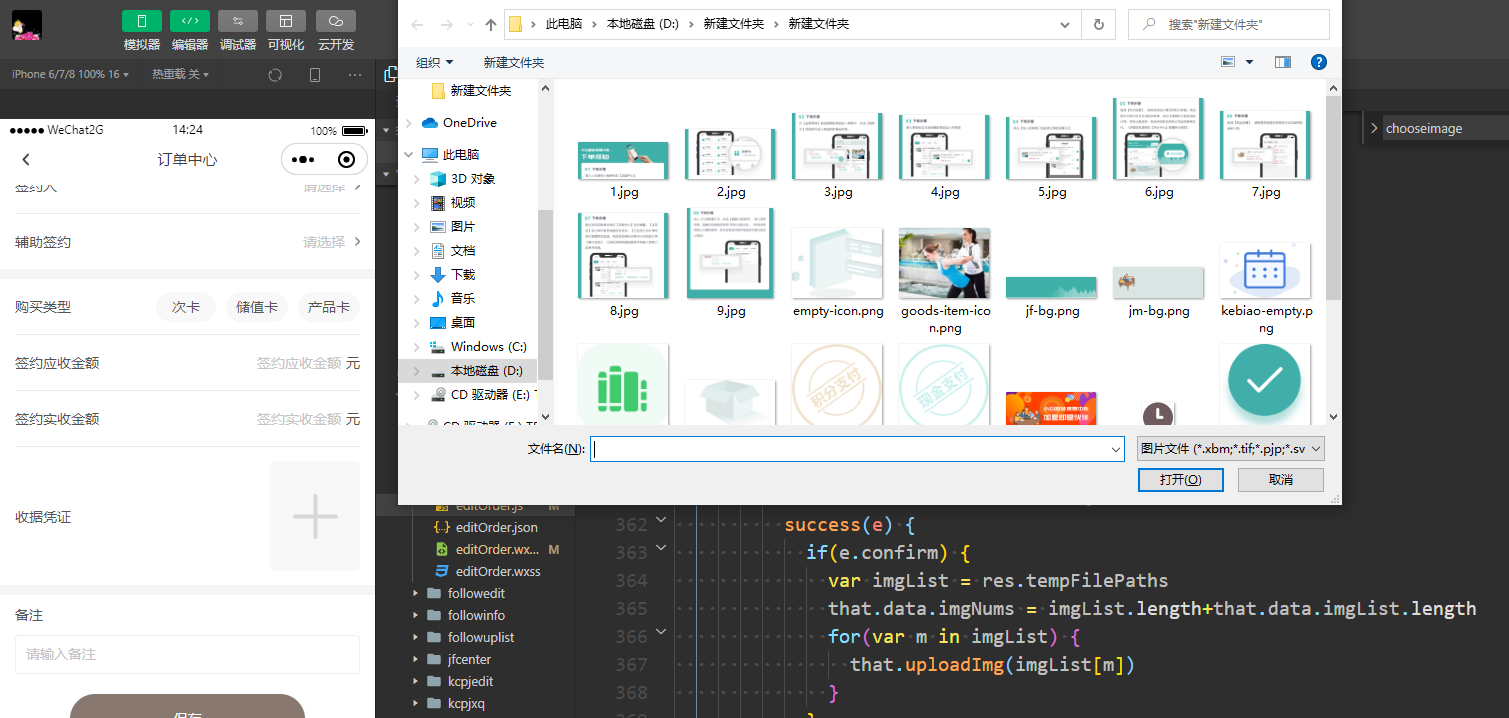Open the 图片文件 file type dropdown
The width and height of the screenshot is (1509, 718).
1231,450
